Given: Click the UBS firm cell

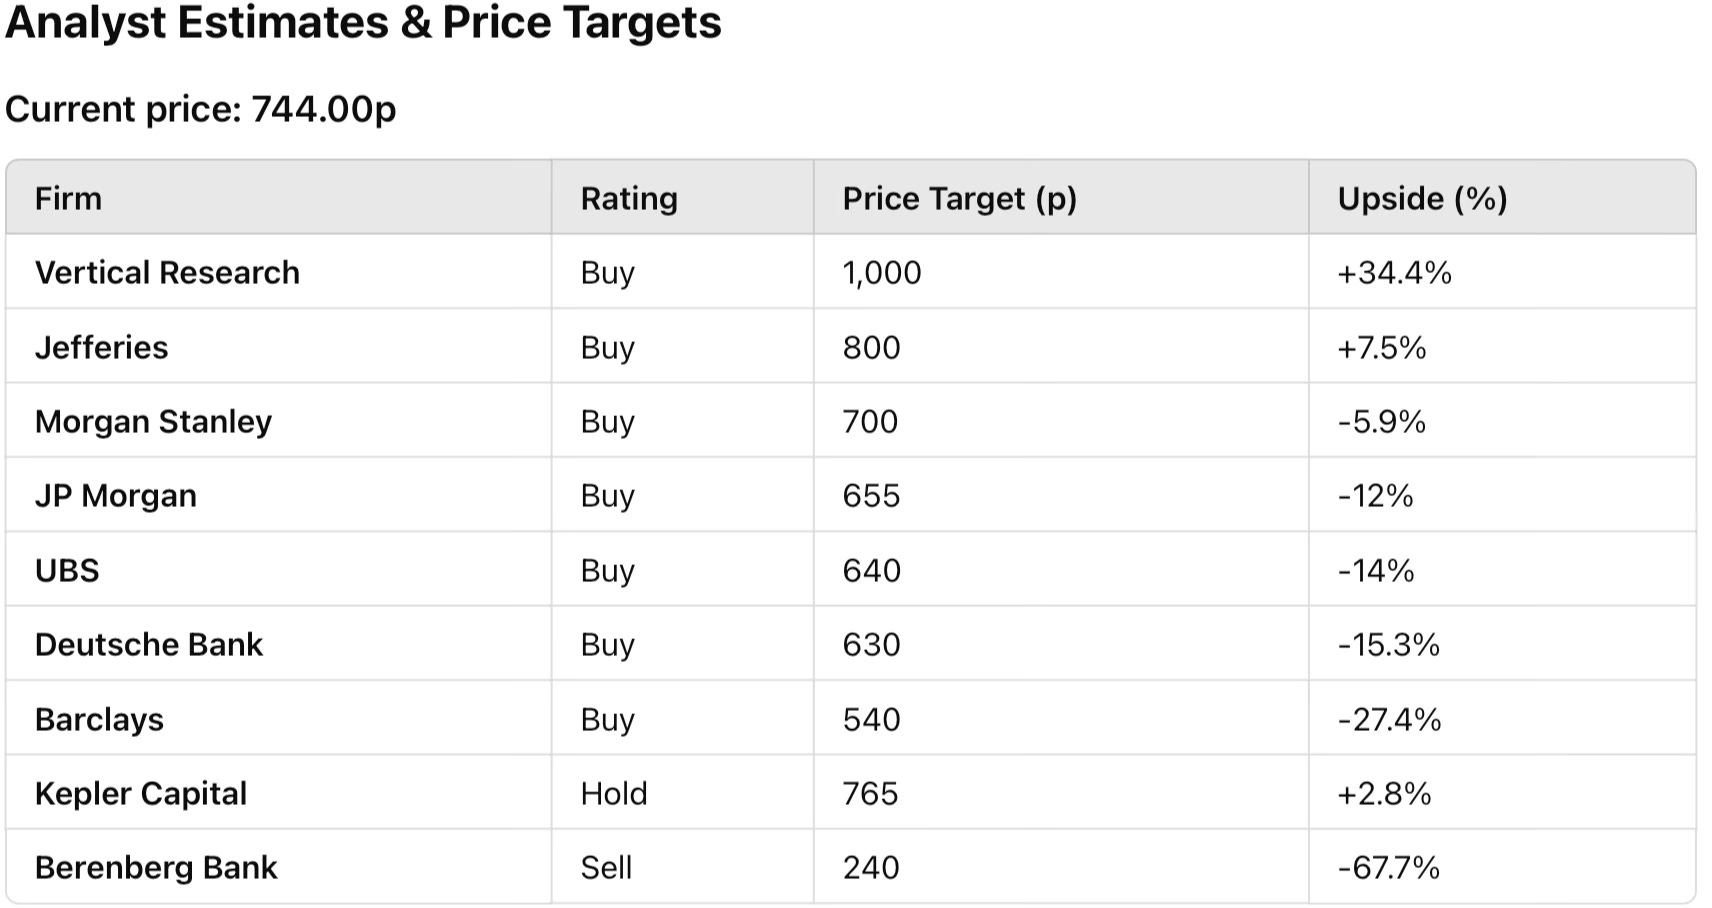Looking at the screenshot, I should (x=67, y=570).
